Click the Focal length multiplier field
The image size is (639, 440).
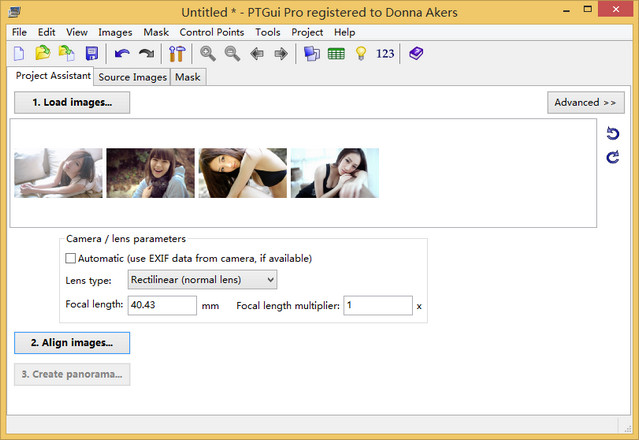point(378,305)
